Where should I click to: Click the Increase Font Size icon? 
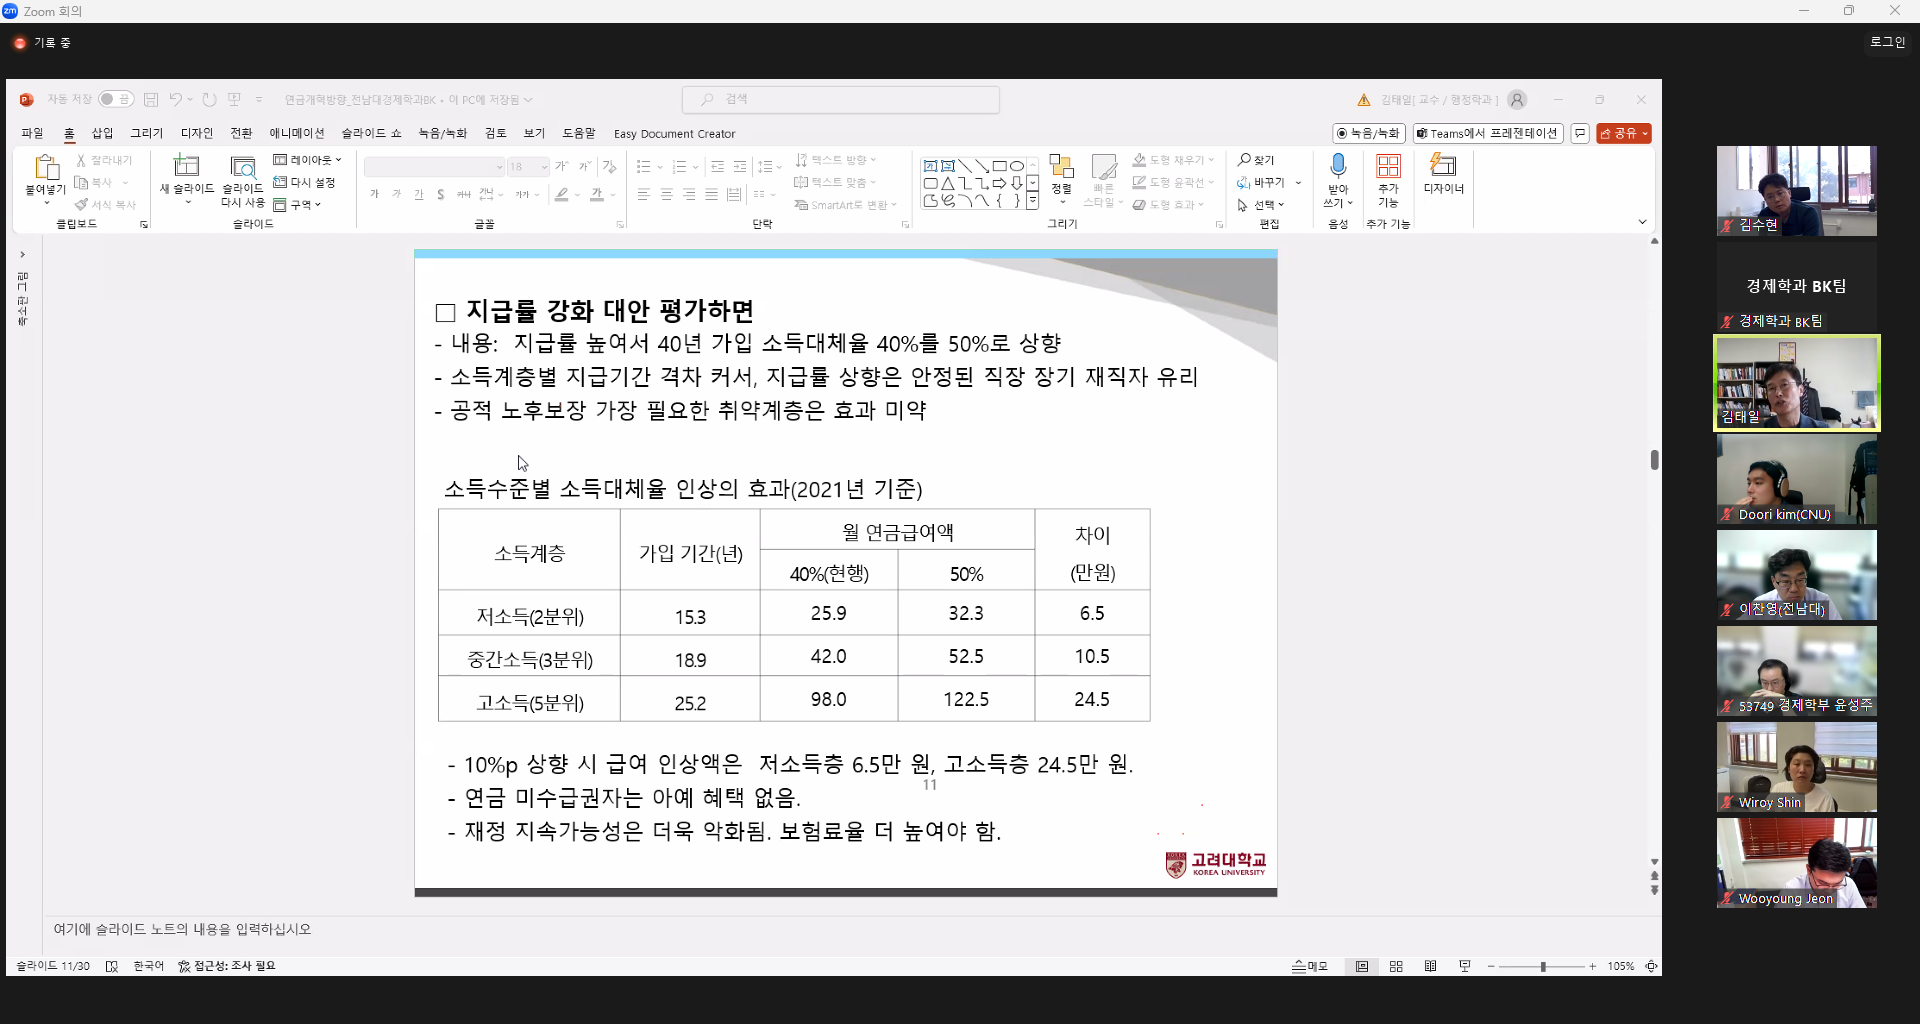point(562,167)
